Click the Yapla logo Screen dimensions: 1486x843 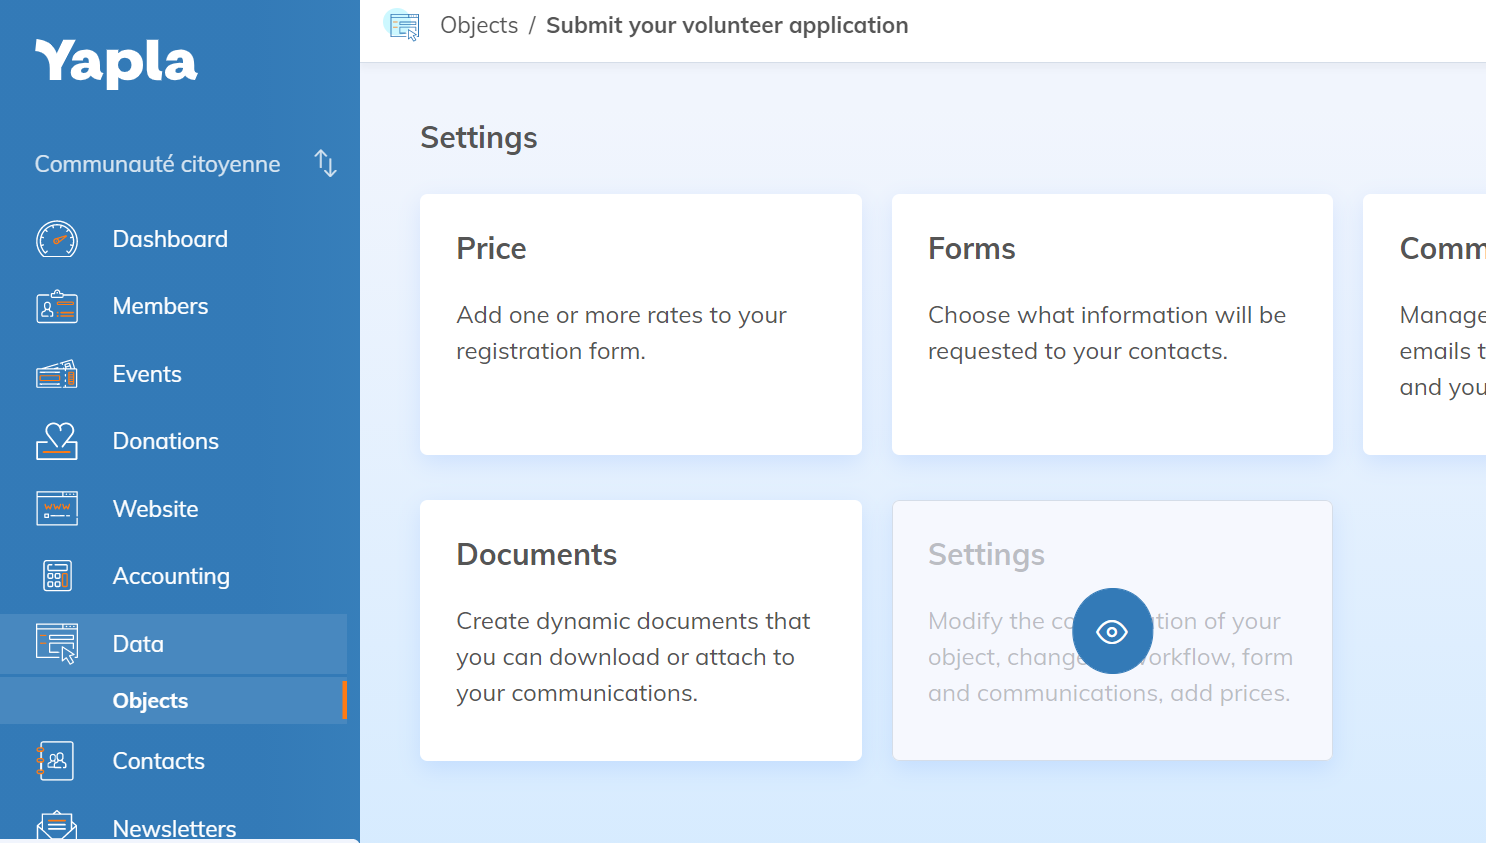pos(116,63)
